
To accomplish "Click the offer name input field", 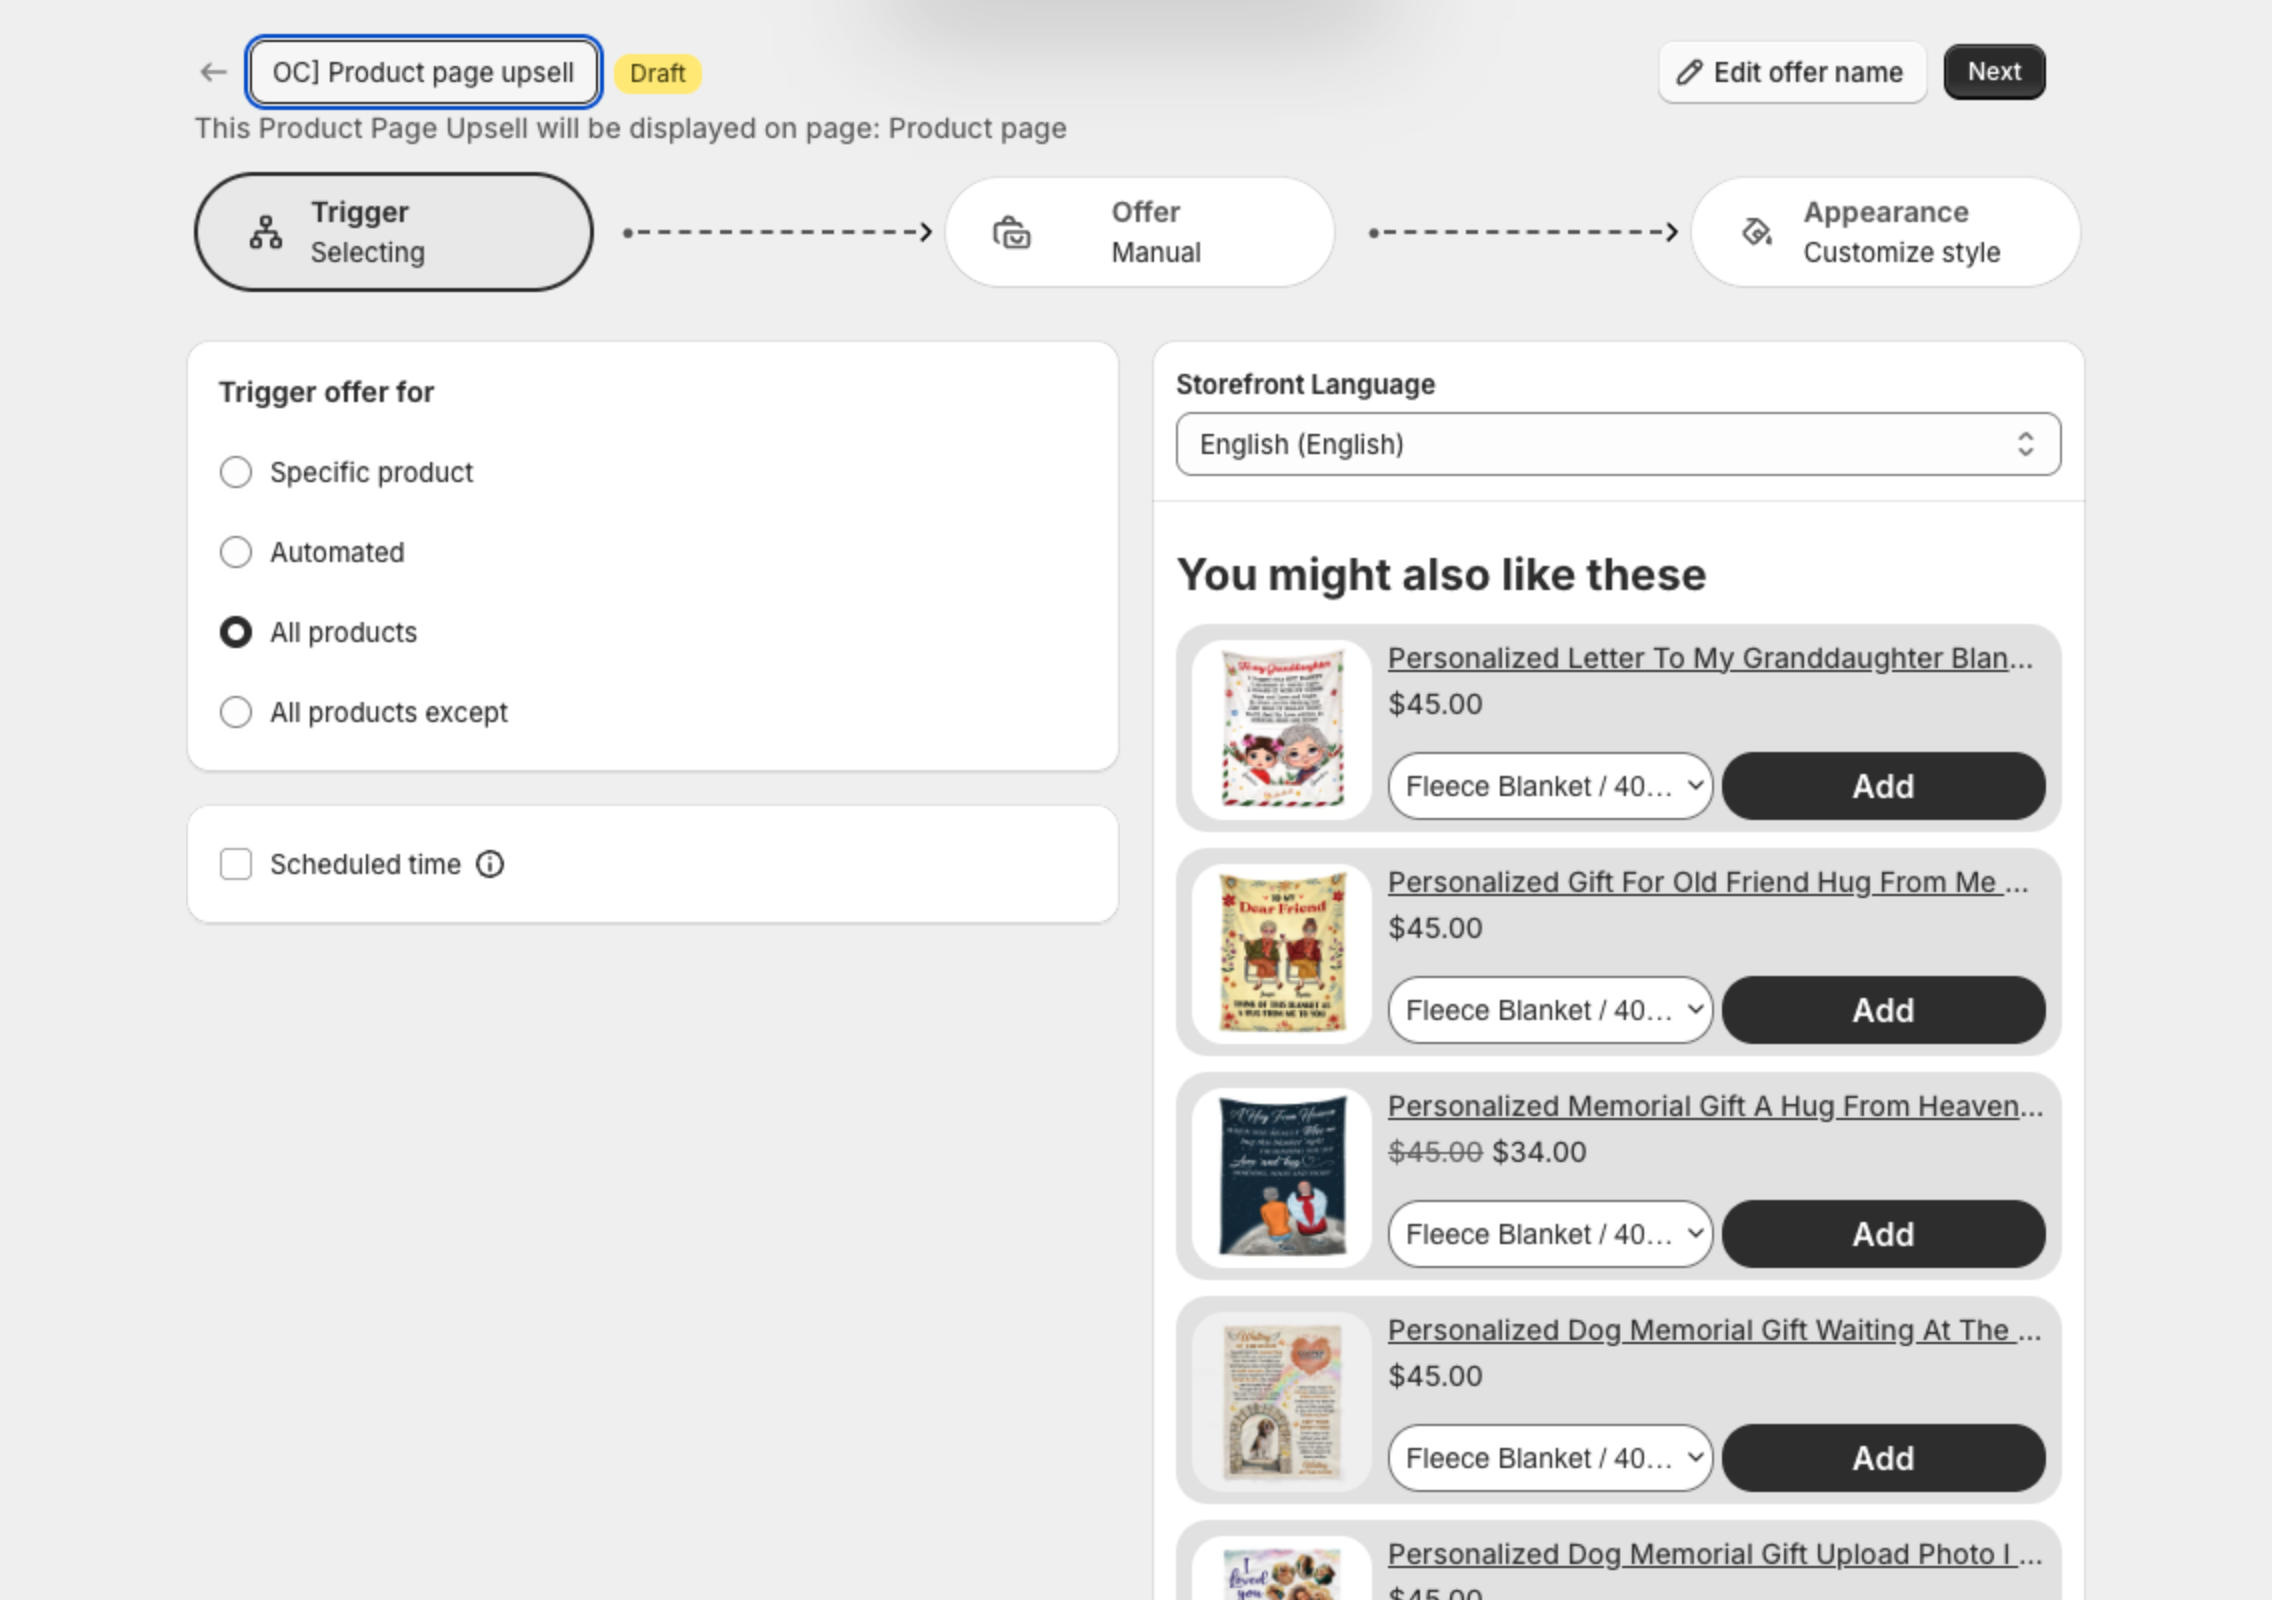I will tap(424, 72).
